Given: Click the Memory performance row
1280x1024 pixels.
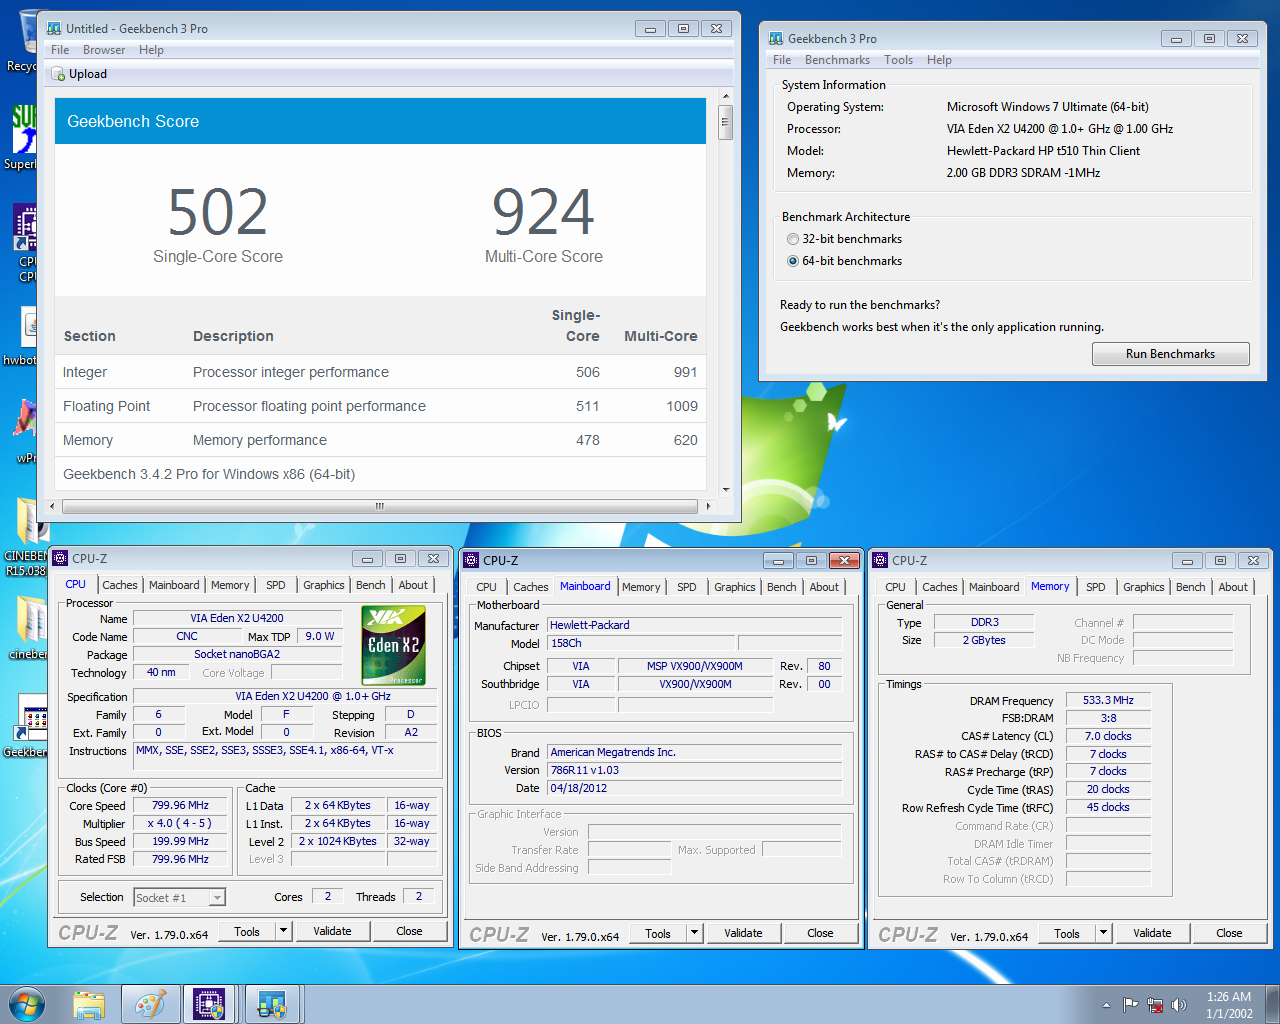Looking at the screenshot, I should 380,440.
